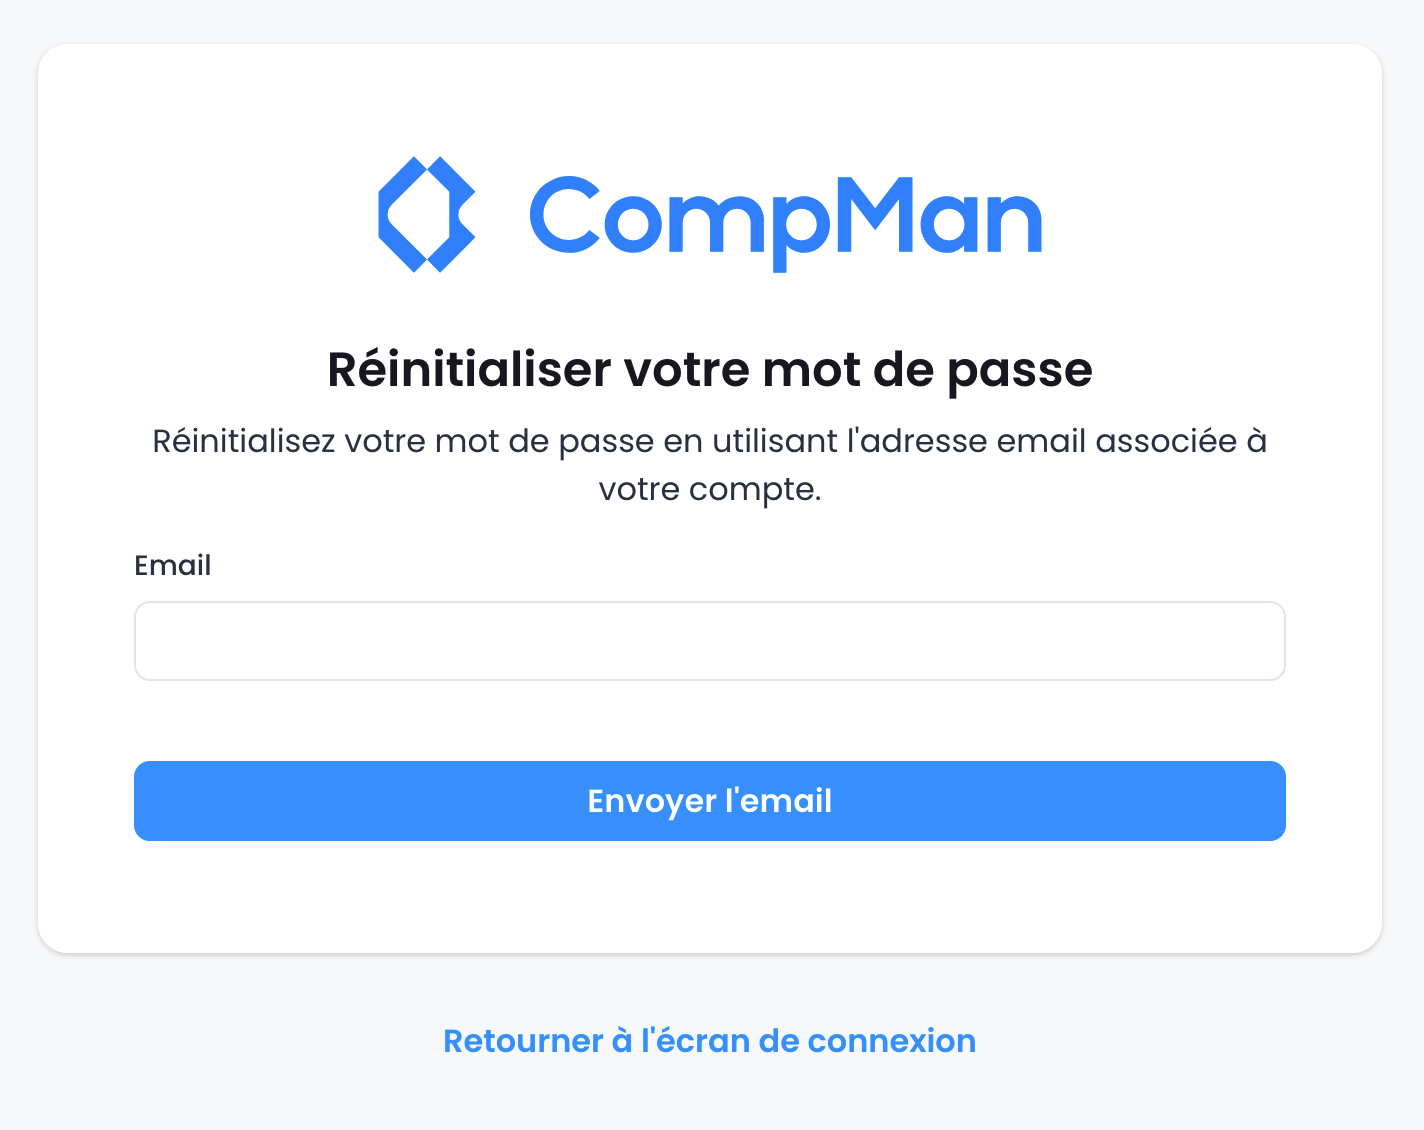Click the "votre compte." description line
This screenshot has width=1424, height=1130.
[709, 490]
